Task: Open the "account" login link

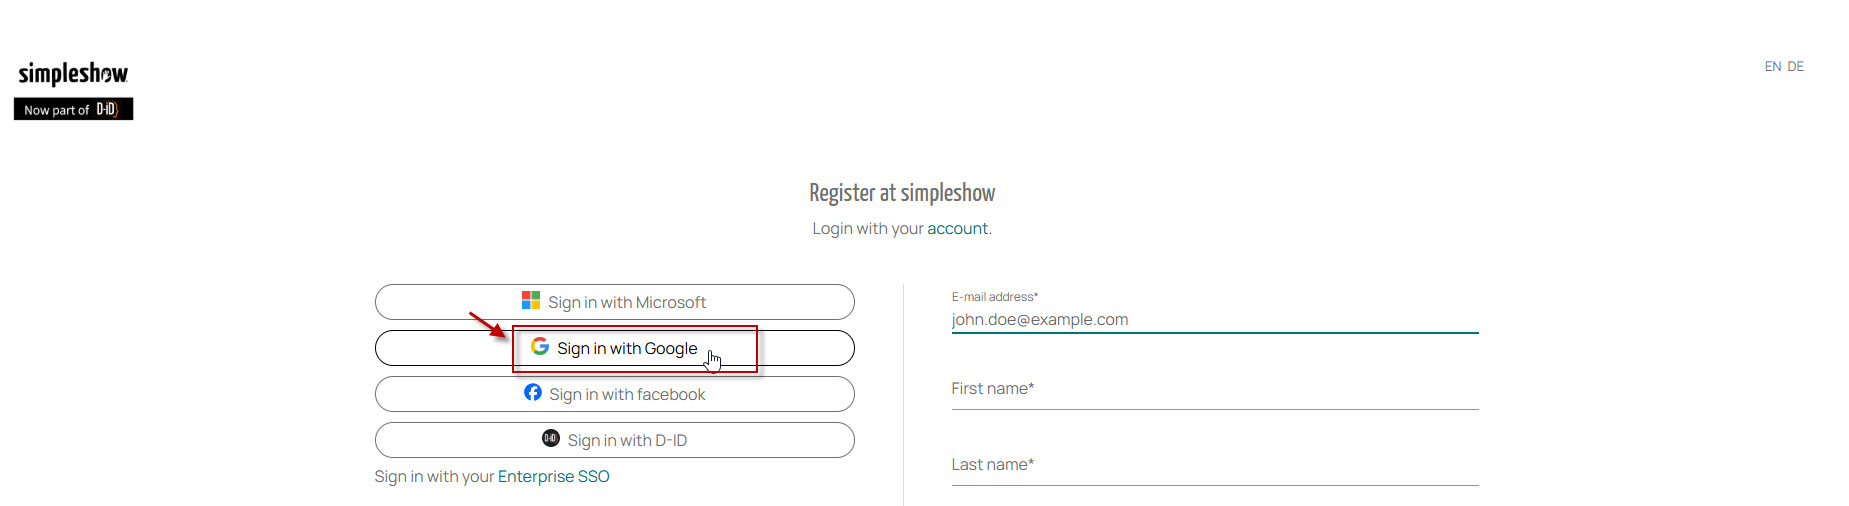Action: 957,229
